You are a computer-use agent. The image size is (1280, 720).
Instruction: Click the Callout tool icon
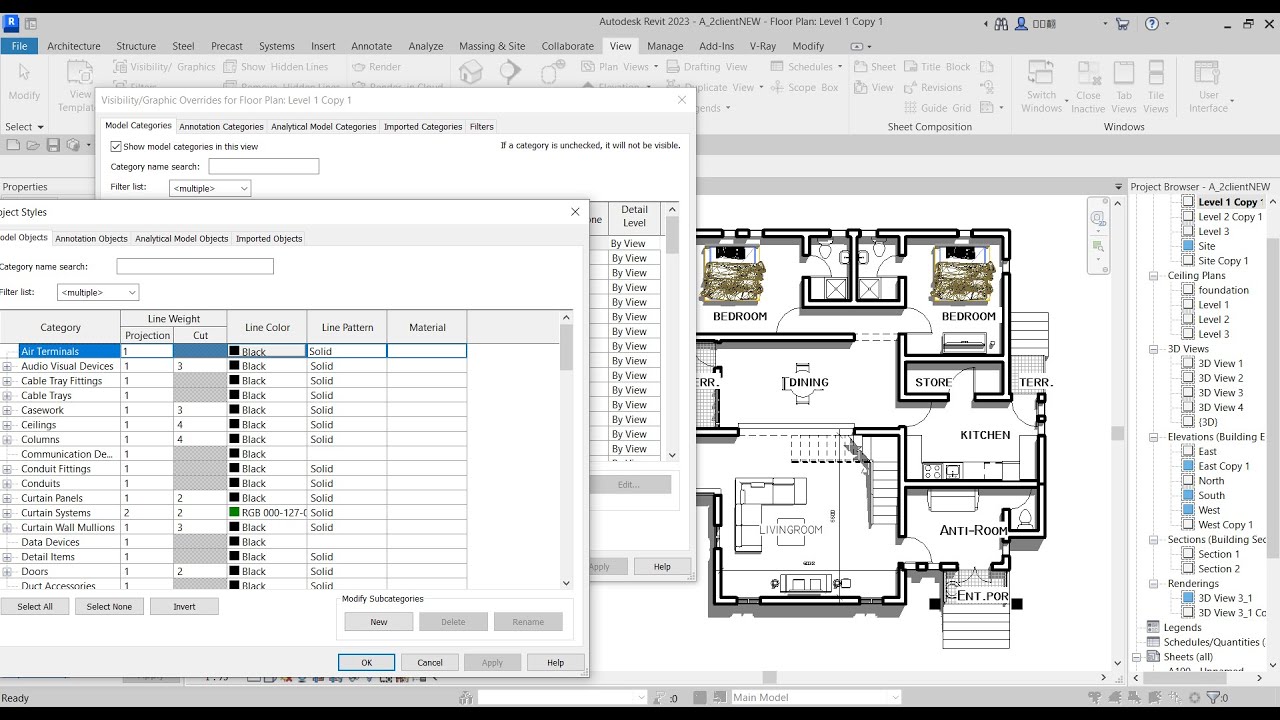552,71
